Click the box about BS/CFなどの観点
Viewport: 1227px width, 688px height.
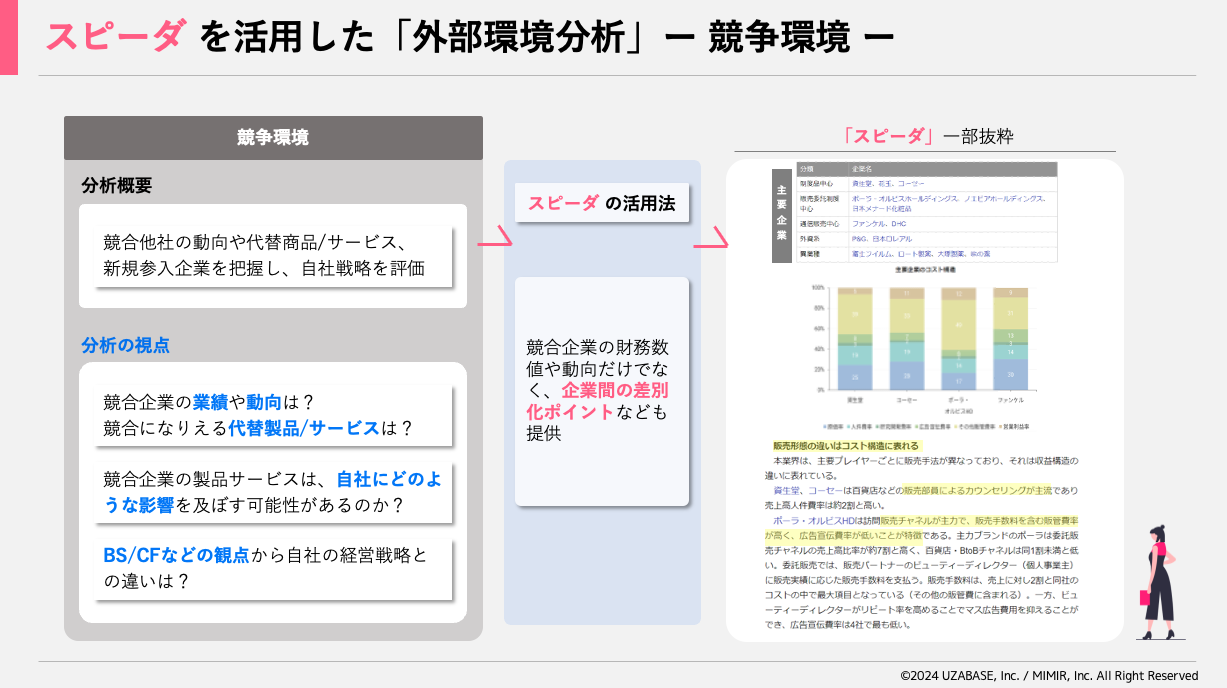point(275,568)
